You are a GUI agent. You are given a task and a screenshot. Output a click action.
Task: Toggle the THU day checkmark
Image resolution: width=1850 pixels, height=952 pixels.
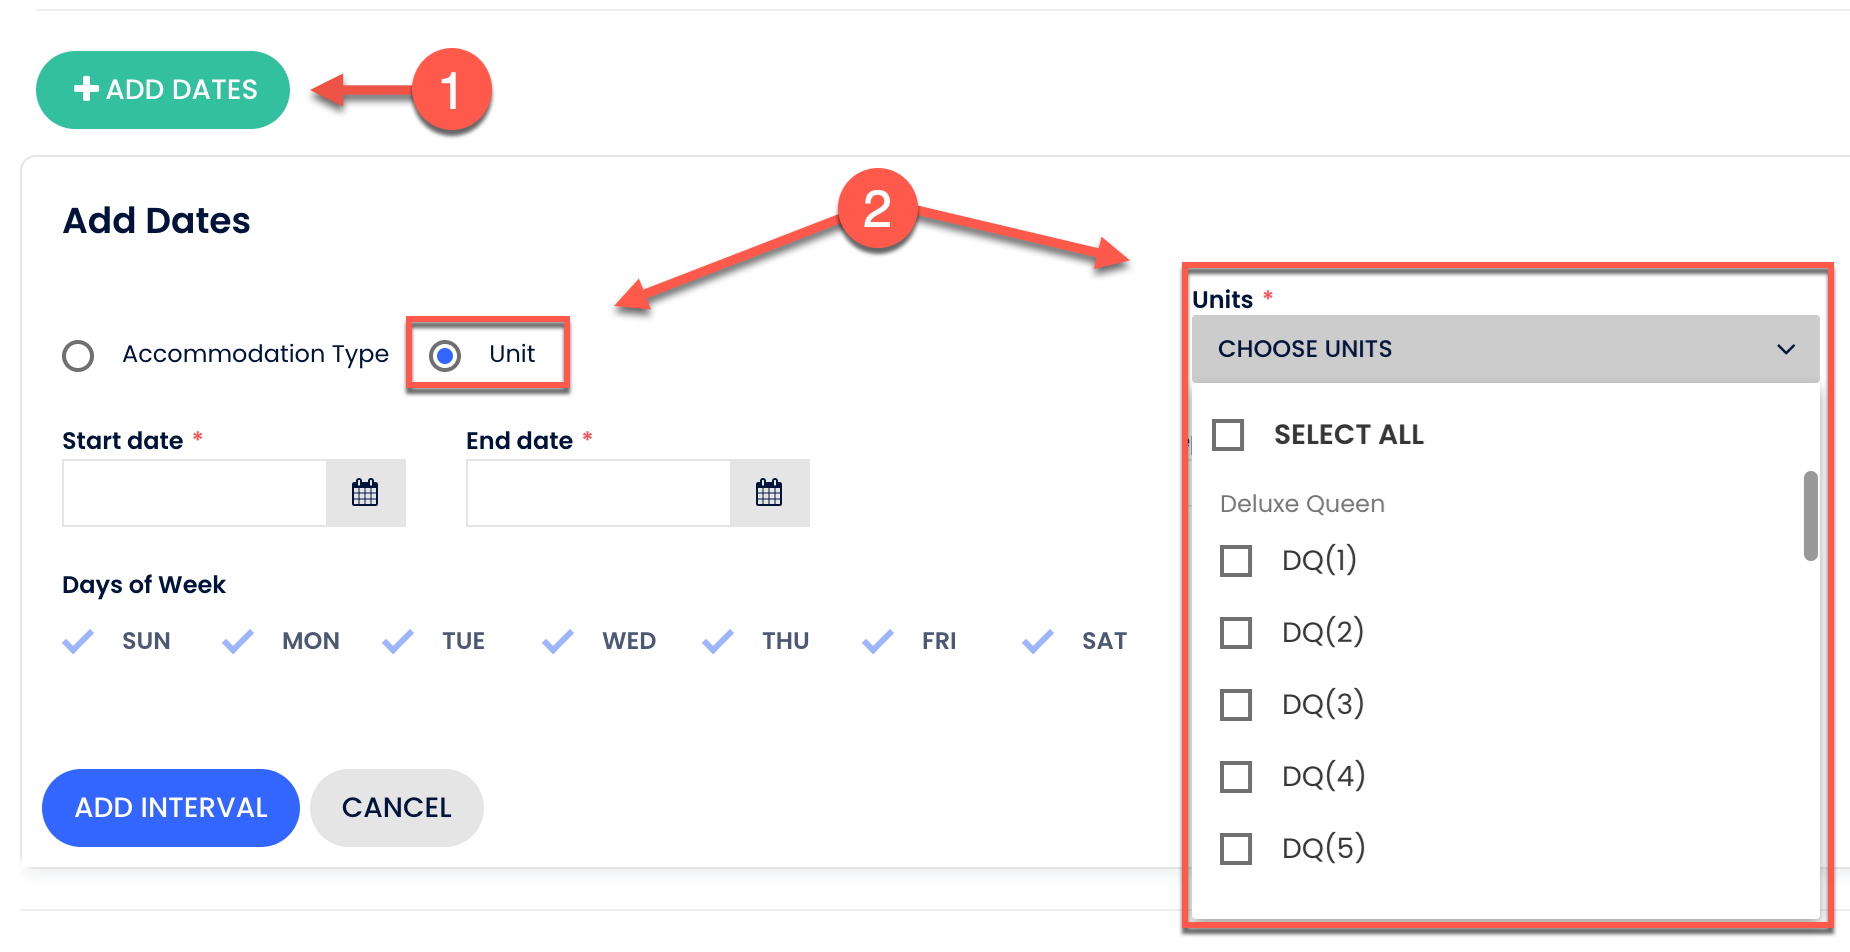pos(718,641)
